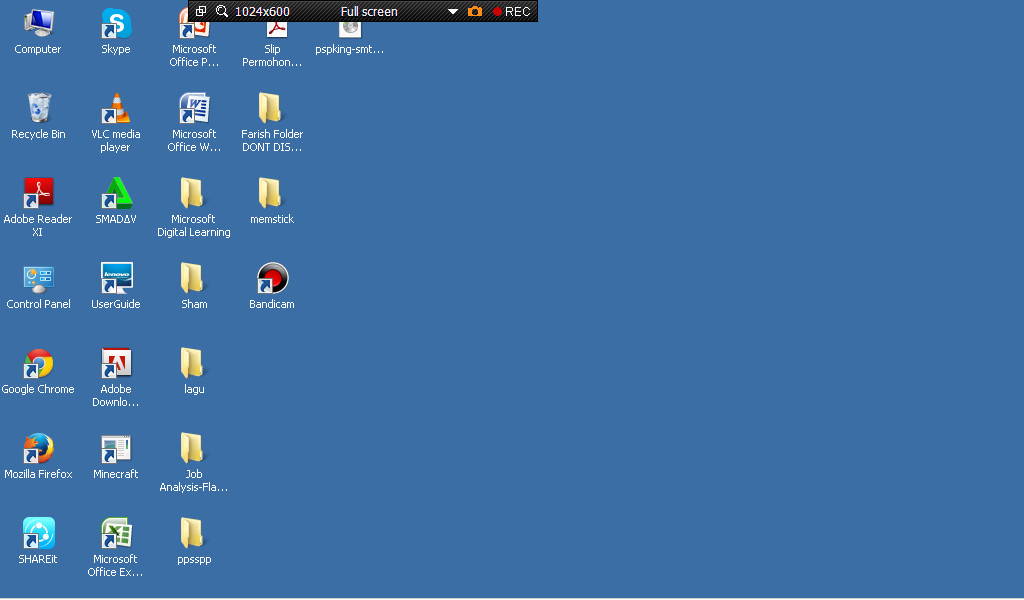Viewport: 1024px width, 600px height.
Task: Select the Mozilla Firefox icon
Action: pyautogui.click(x=38, y=449)
